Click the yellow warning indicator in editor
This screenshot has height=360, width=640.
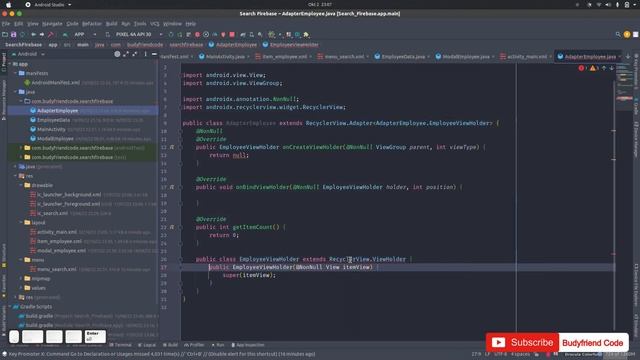pos(593,68)
